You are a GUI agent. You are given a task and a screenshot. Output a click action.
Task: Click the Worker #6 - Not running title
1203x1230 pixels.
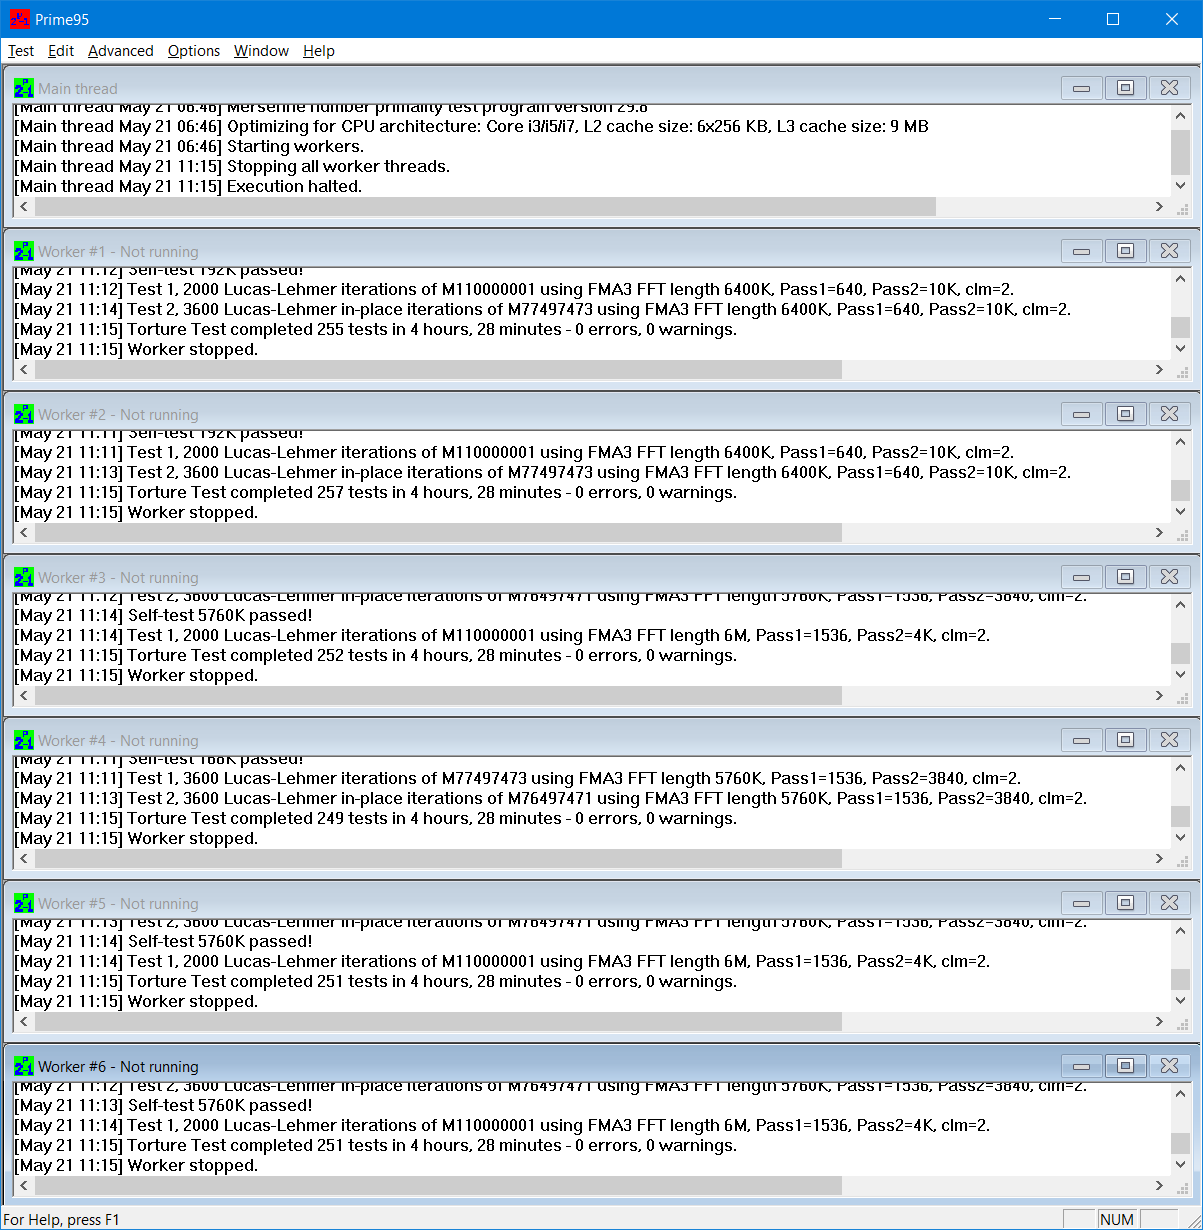[x=118, y=1067]
